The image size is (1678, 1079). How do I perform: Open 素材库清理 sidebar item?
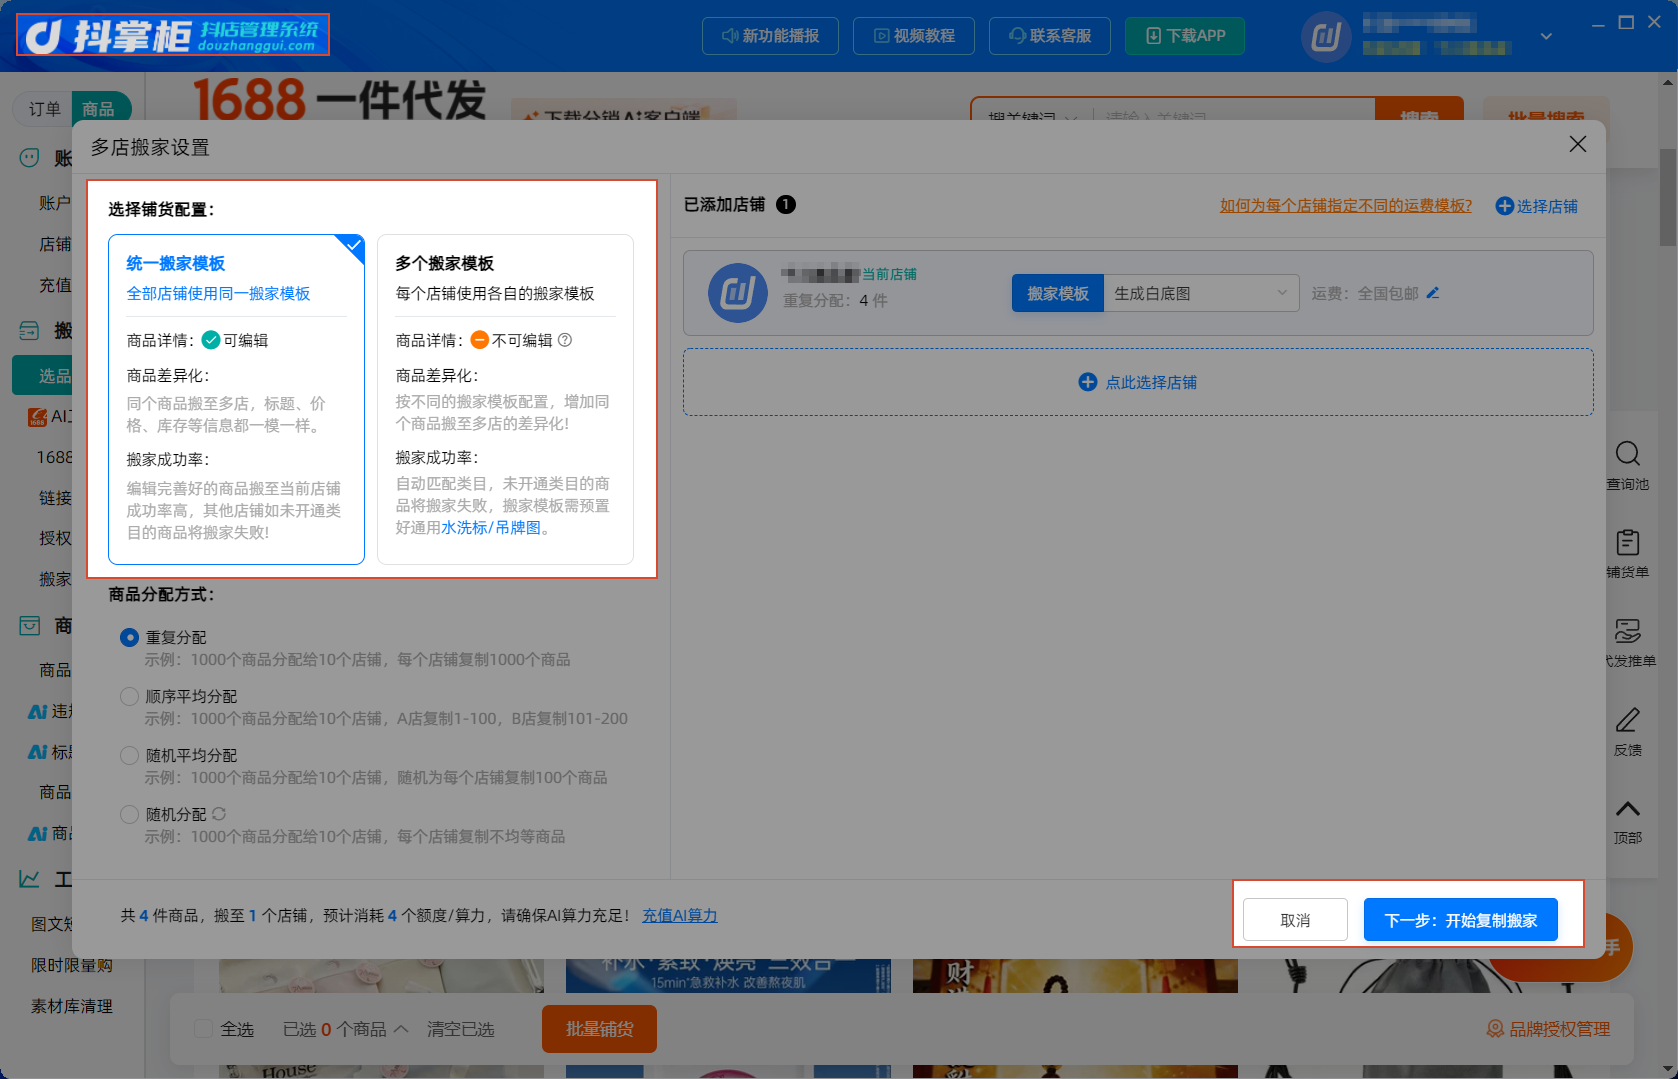(71, 1006)
